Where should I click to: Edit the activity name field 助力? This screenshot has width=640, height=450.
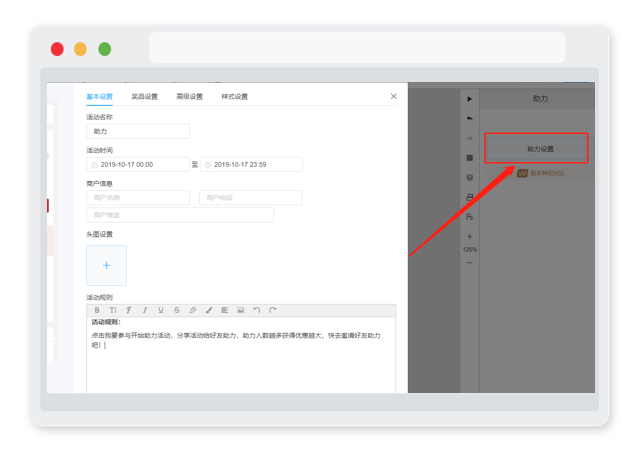click(x=138, y=131)
